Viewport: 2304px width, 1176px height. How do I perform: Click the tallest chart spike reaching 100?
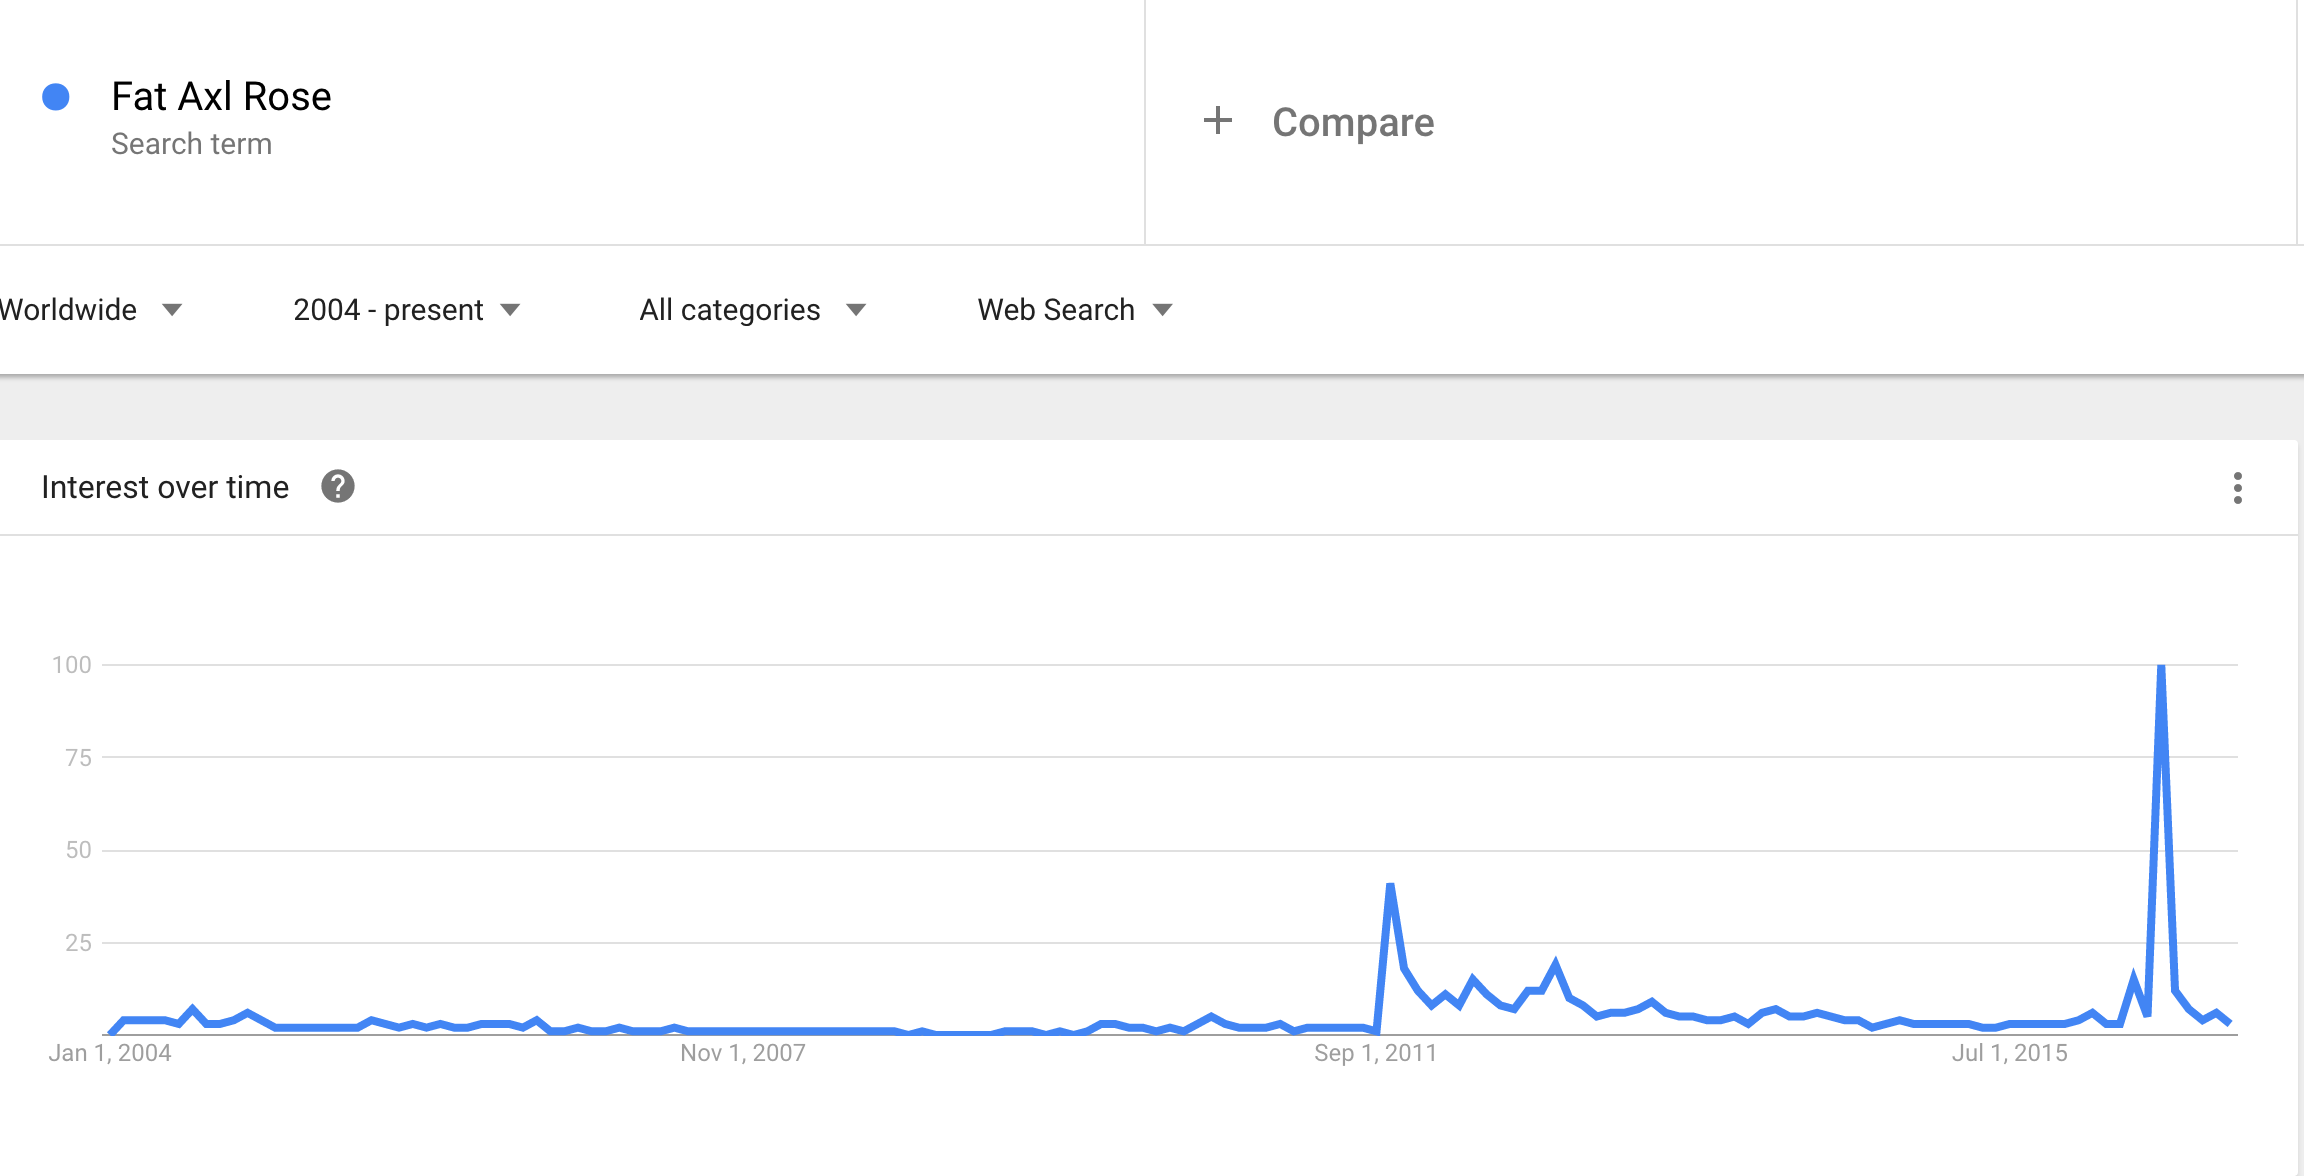pos(2161,668)
